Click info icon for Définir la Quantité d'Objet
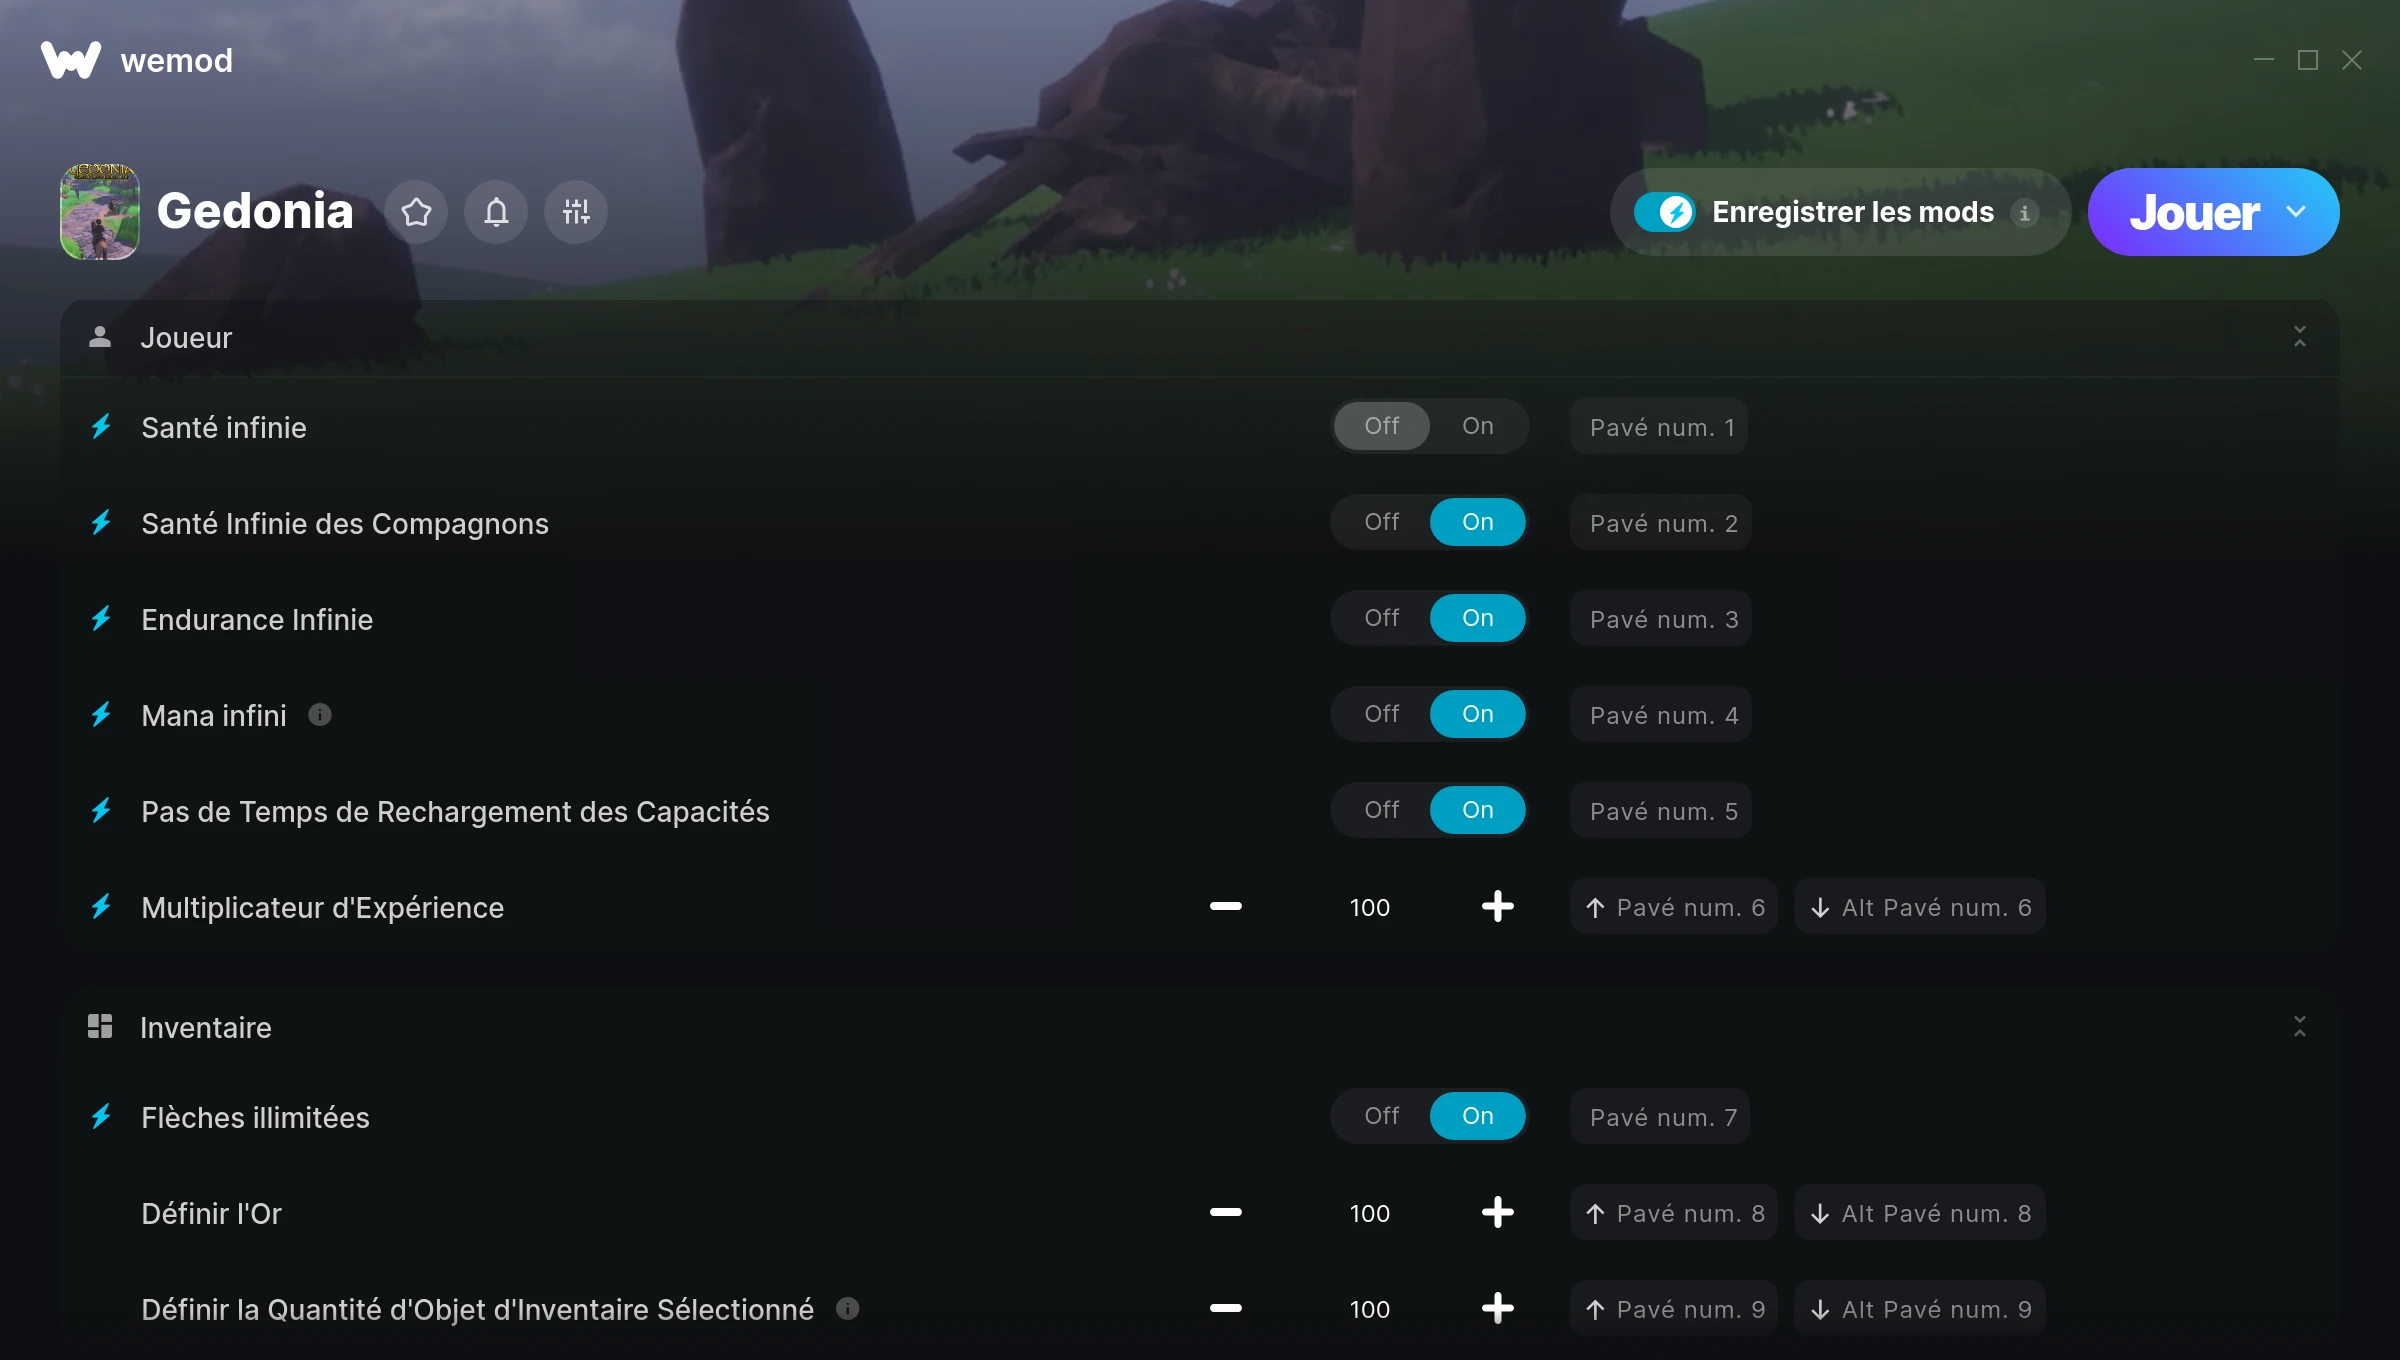This screenshot has height=1360, width=2400. pyautogui.click(x=848, y=1309)
